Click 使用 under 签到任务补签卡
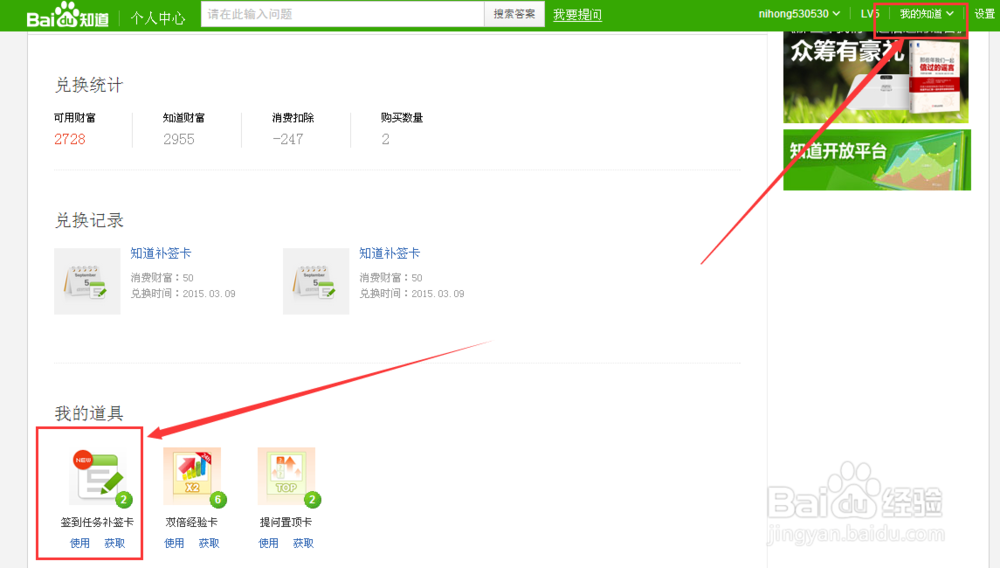This screenshot has height=568, width=1000. [80, 543]
